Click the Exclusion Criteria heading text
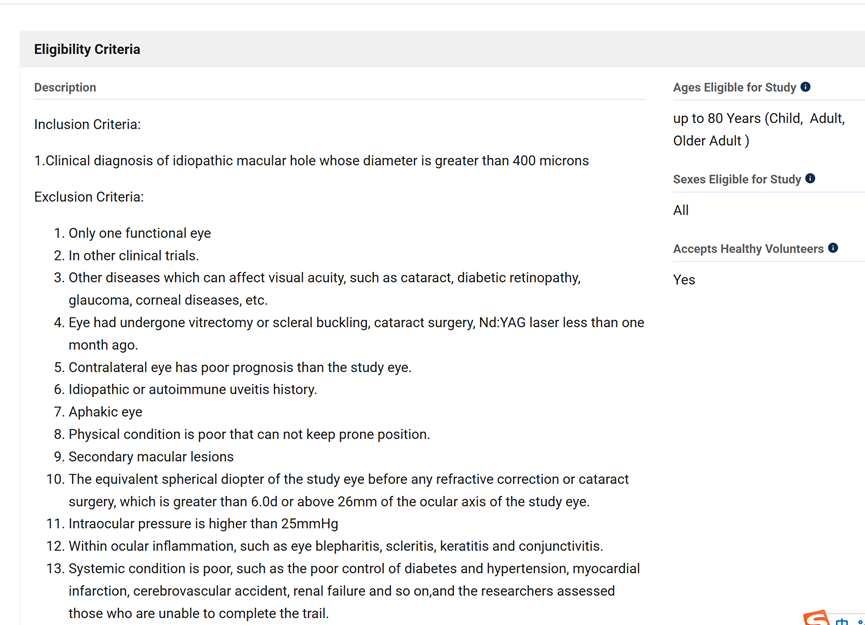This screenshot has width=865, height=625. pyautogui.click(x=89, y=197)
